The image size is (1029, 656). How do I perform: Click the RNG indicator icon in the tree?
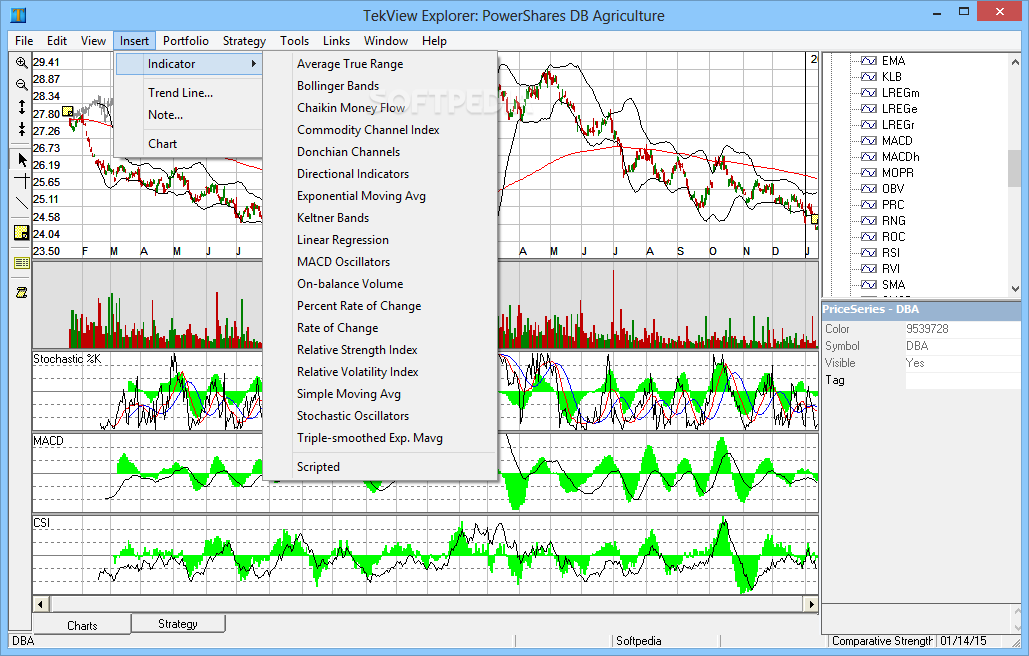click(x=869, y=220)
